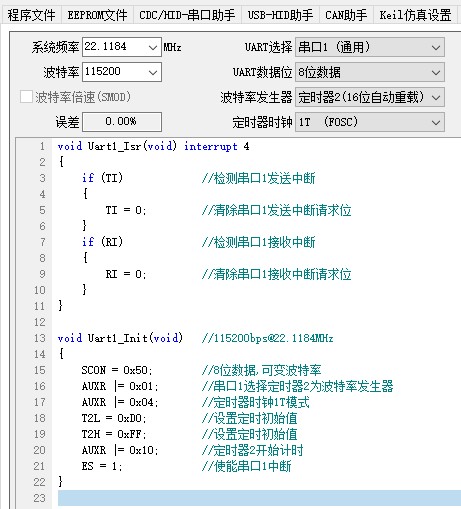Screen dimensions: 461x509
Task: Click the 'AUXR |= 0x01;' line
Action: tap(120, 386)
